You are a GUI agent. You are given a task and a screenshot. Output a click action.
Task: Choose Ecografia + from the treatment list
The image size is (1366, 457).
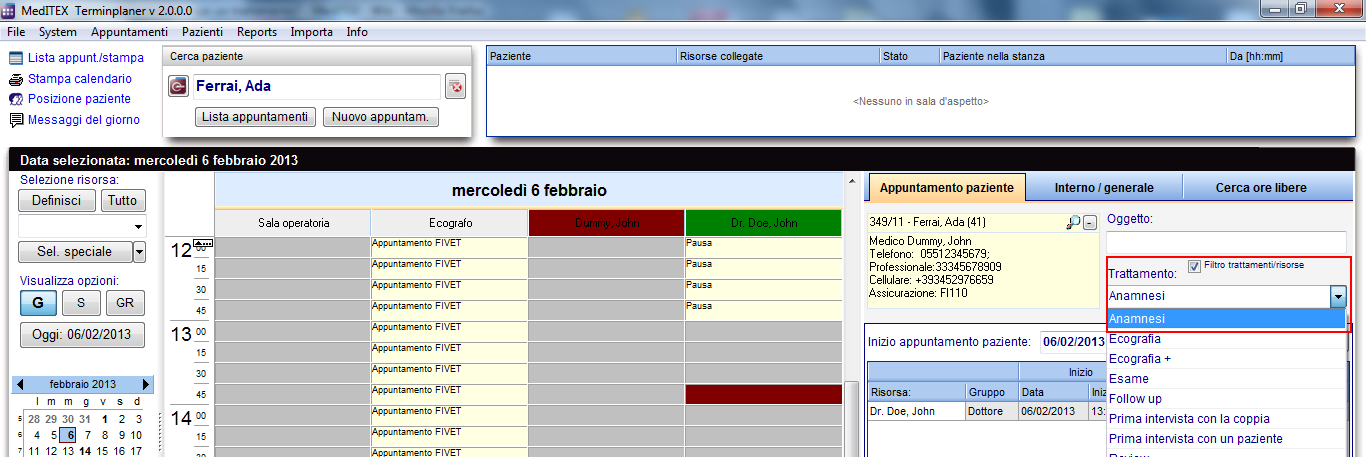point(1226,359)
